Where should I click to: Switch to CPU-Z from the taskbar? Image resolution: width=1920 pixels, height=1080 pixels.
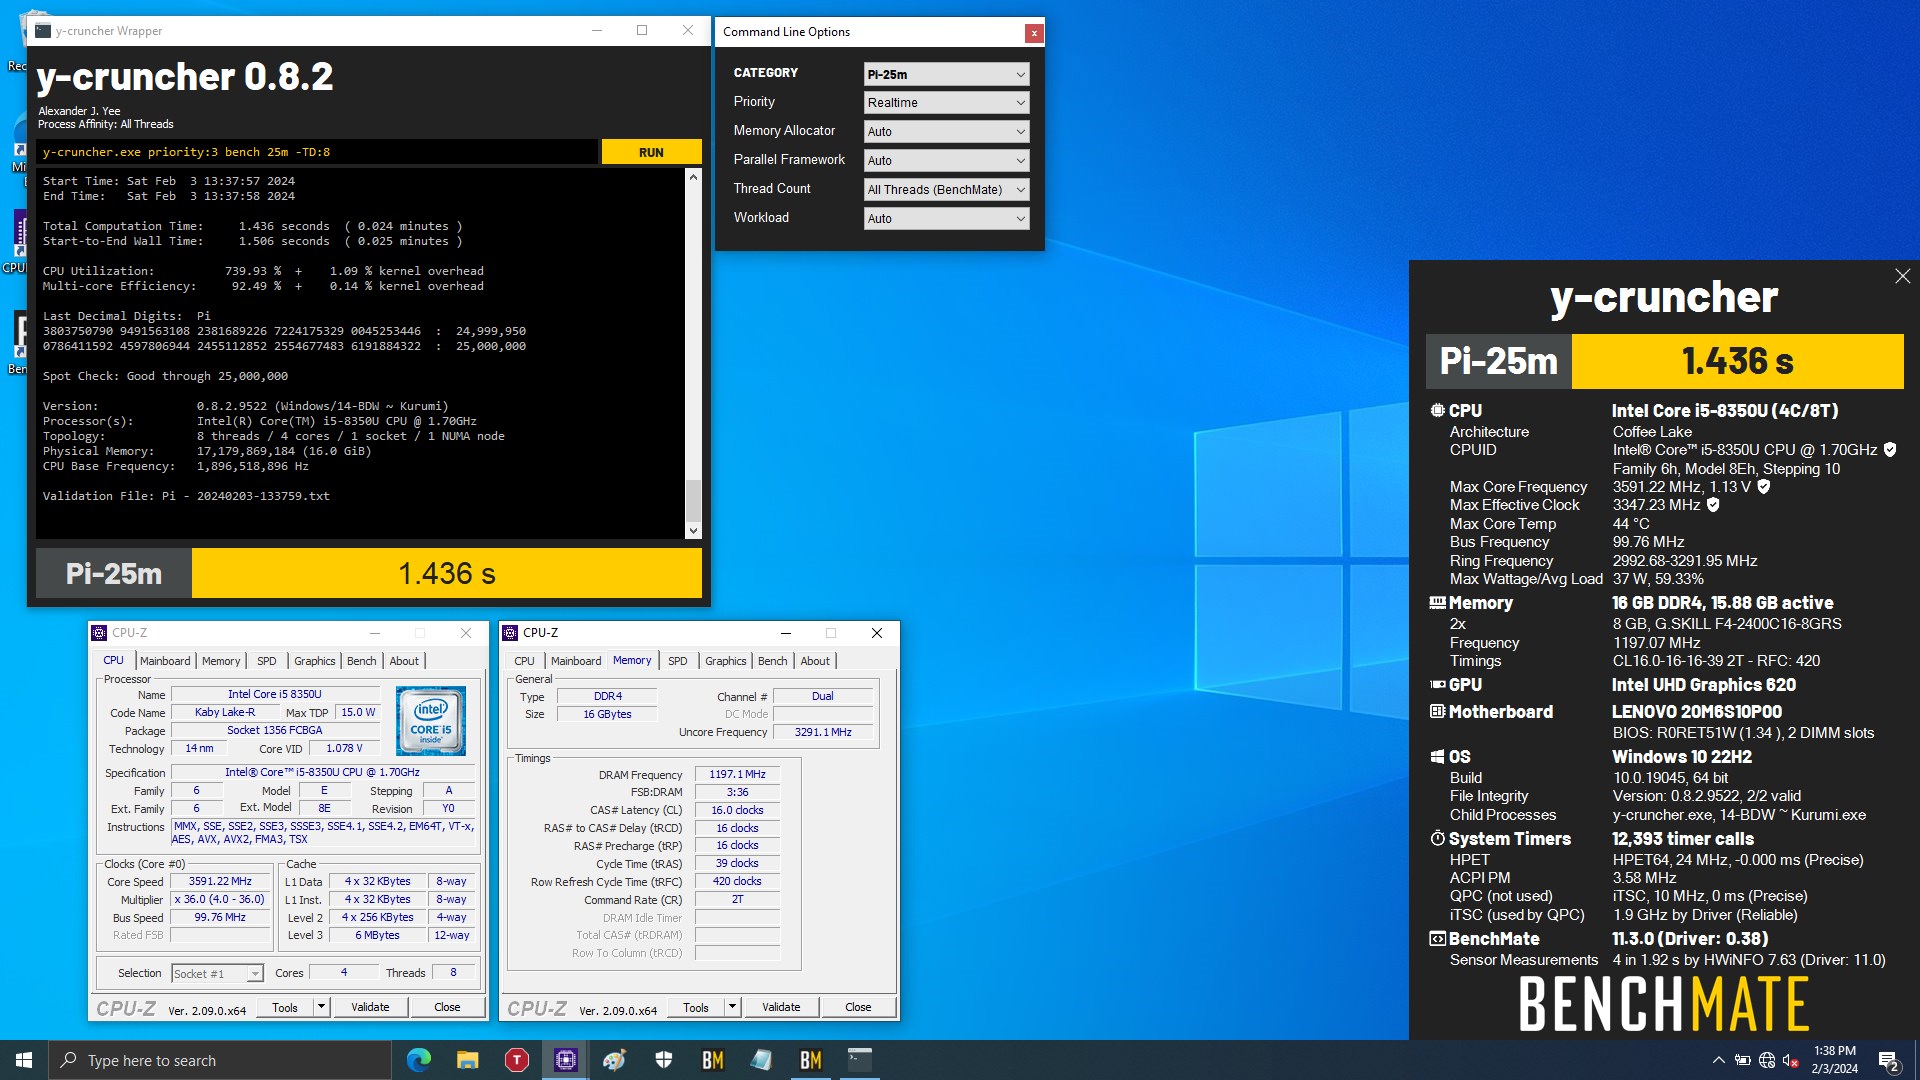(566, 1060)
